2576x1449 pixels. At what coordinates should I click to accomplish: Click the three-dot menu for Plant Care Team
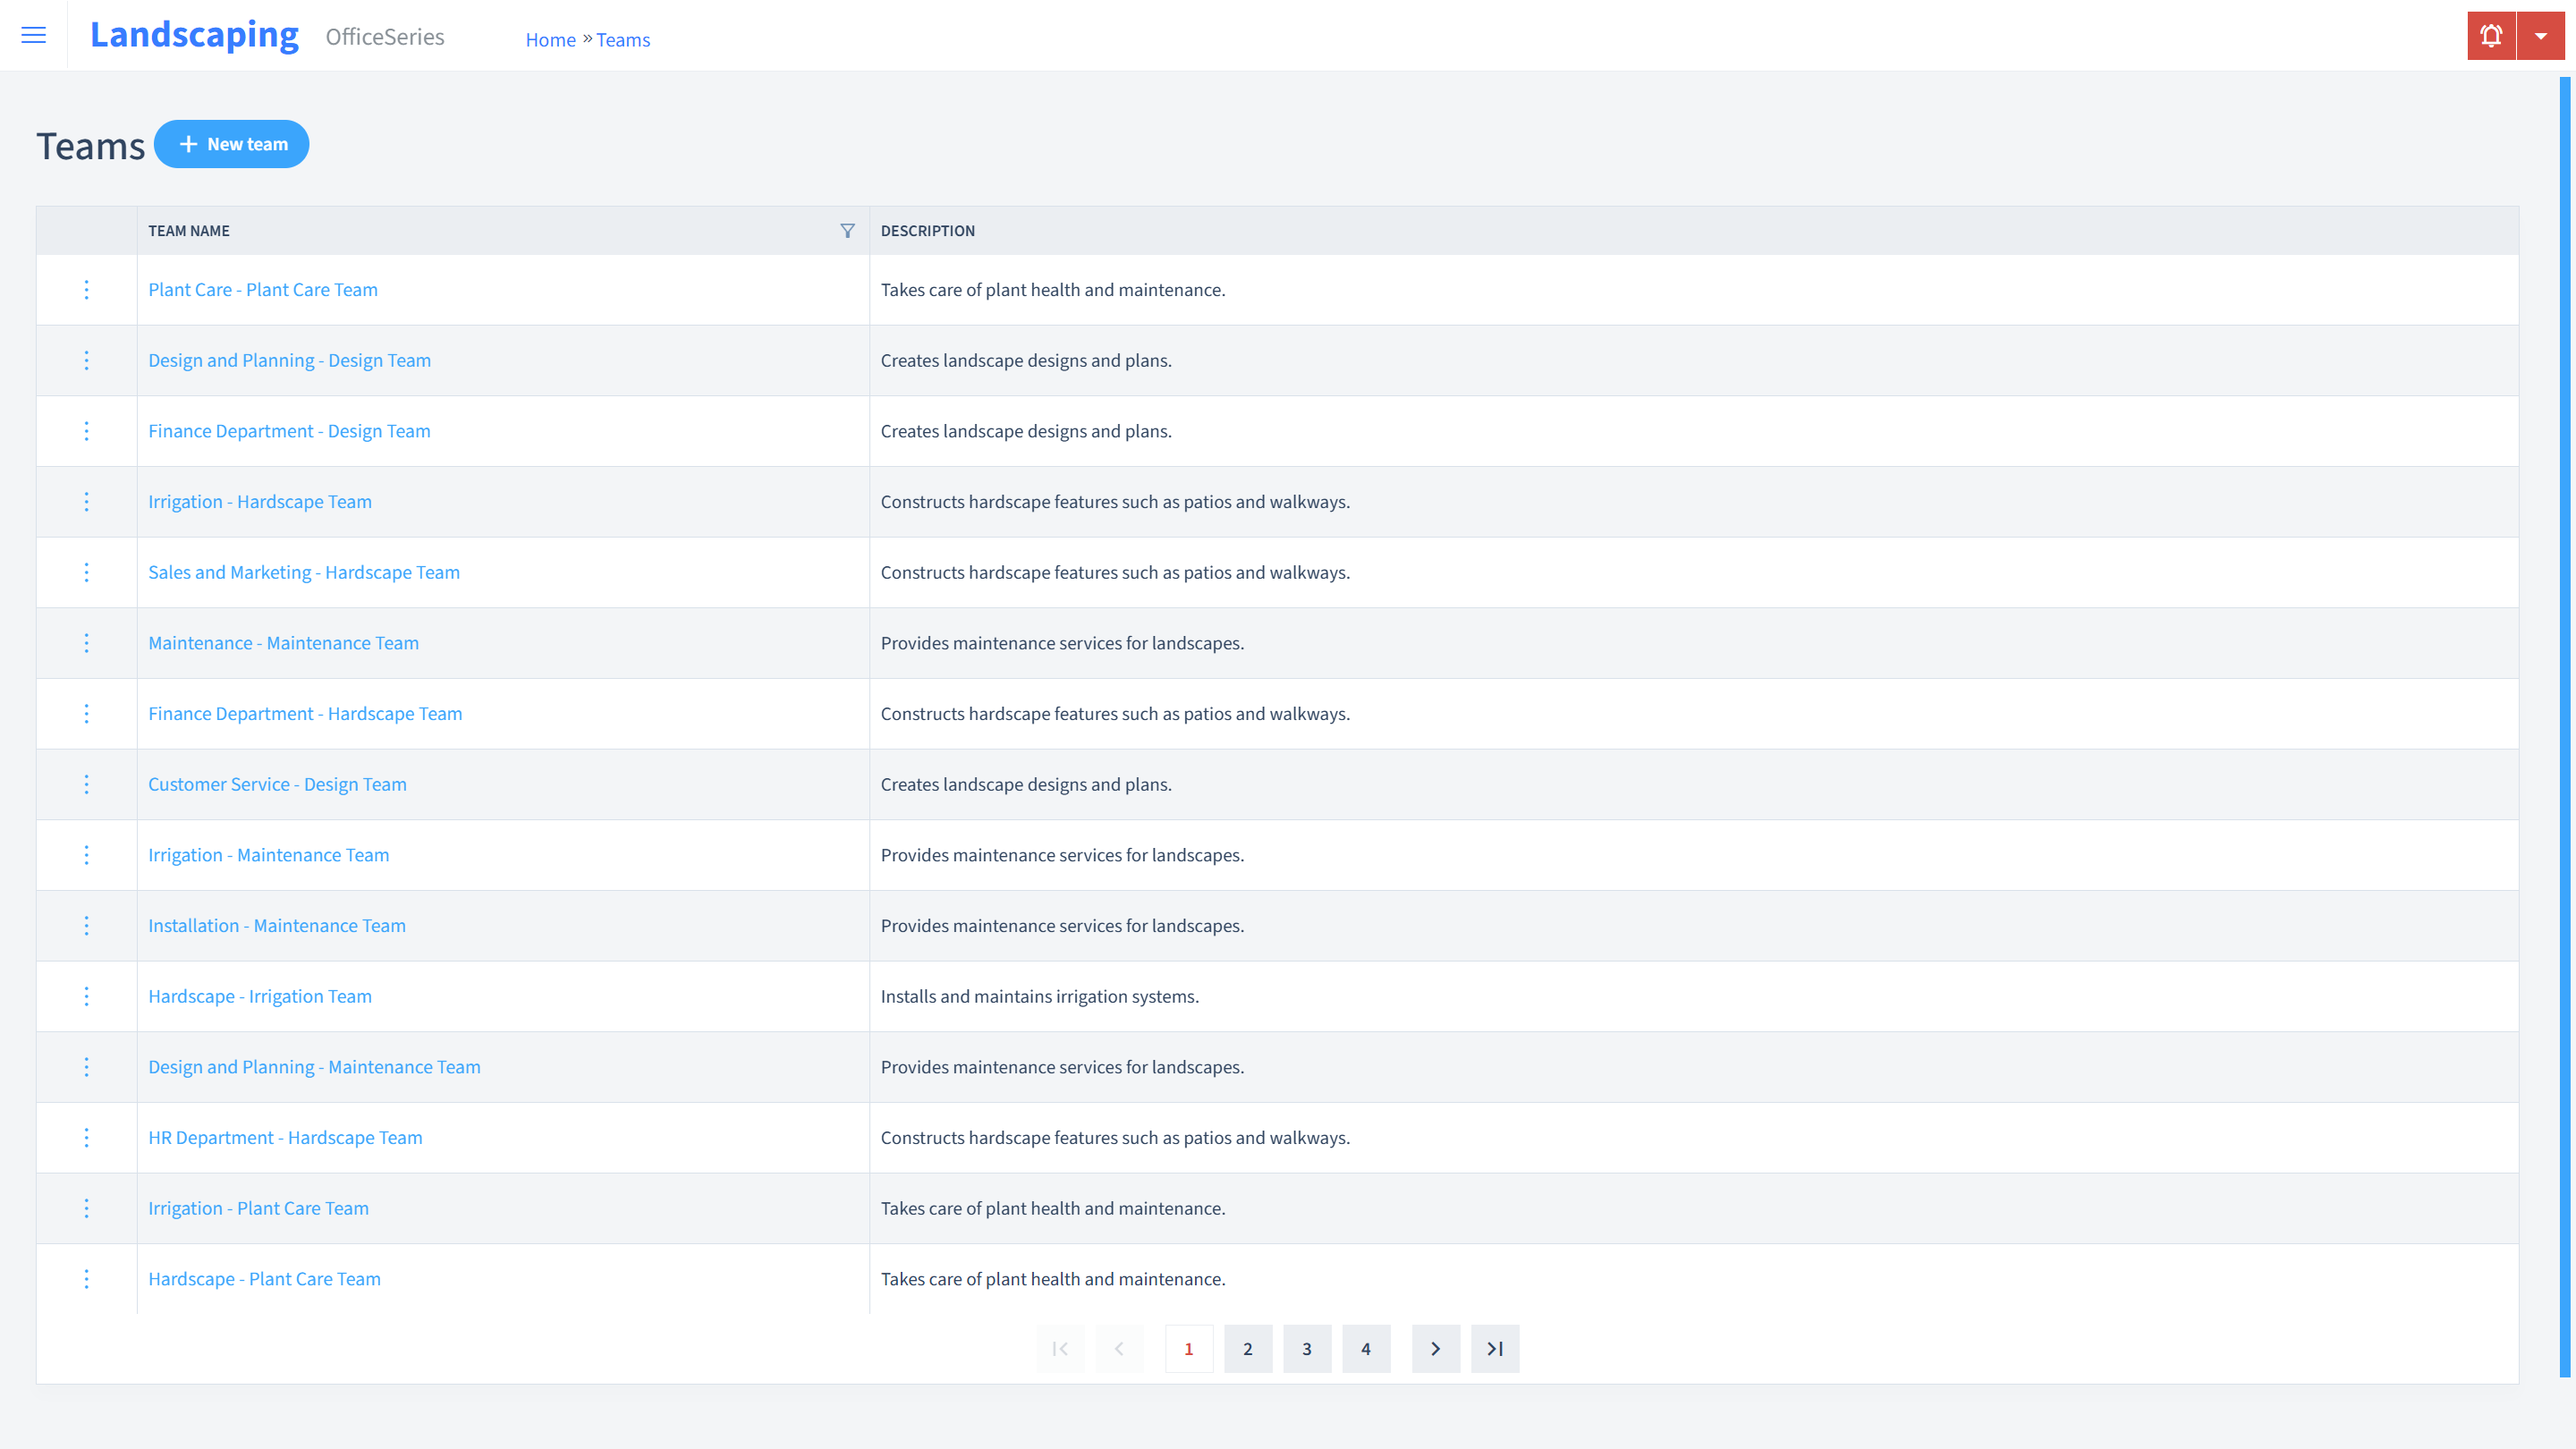pyautogui.click(x=85, y=288)
